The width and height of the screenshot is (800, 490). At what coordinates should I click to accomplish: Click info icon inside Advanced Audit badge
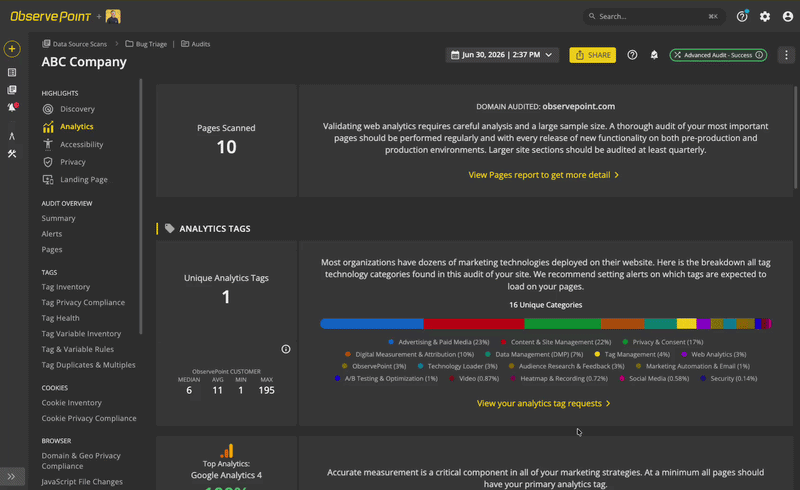point(759,55)
